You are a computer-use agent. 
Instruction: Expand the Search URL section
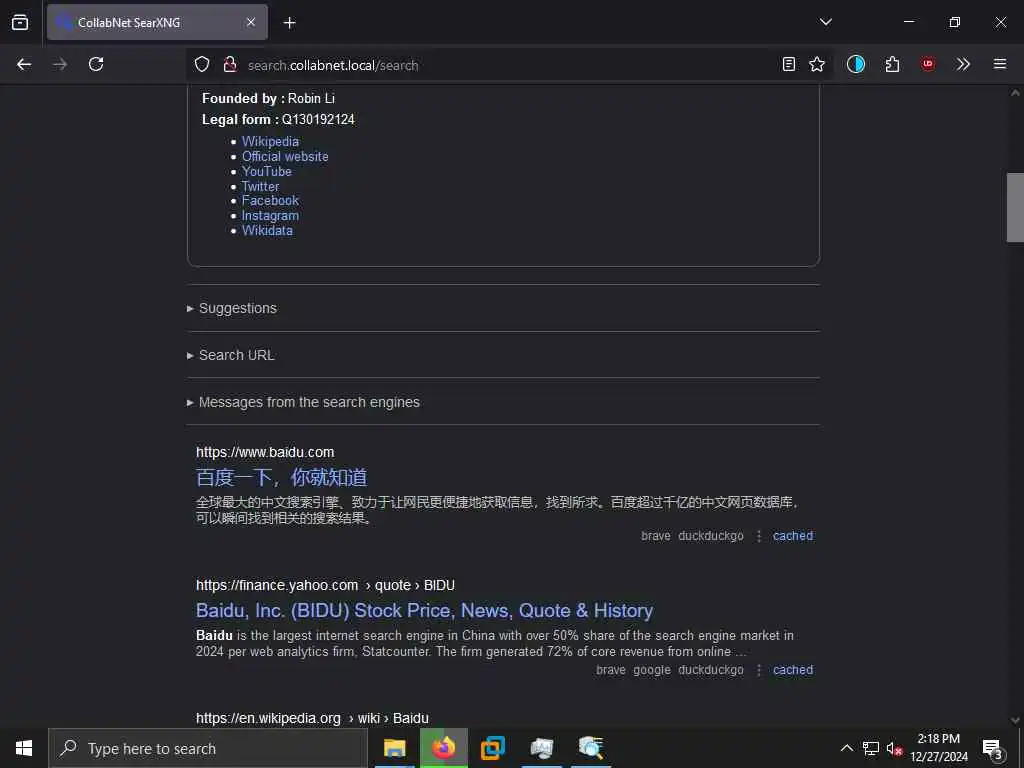pyautogui.click(x=236, y=355)
